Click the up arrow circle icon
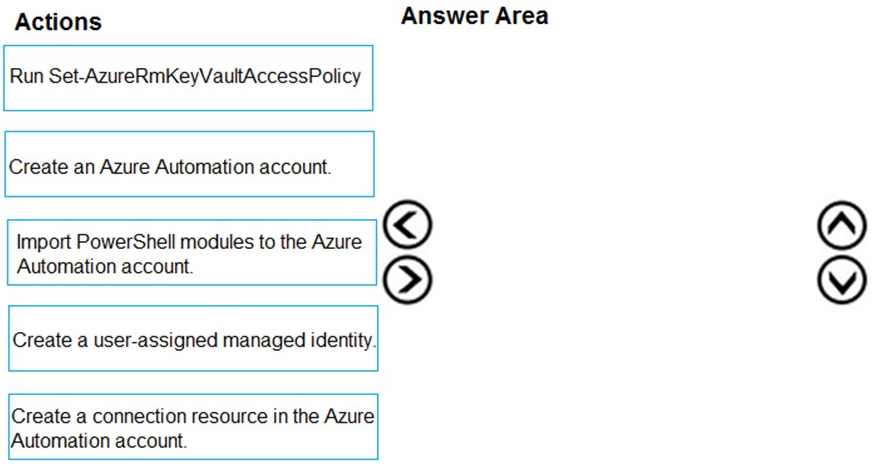This screenshot has height=468, width=874. pos(842,226)
